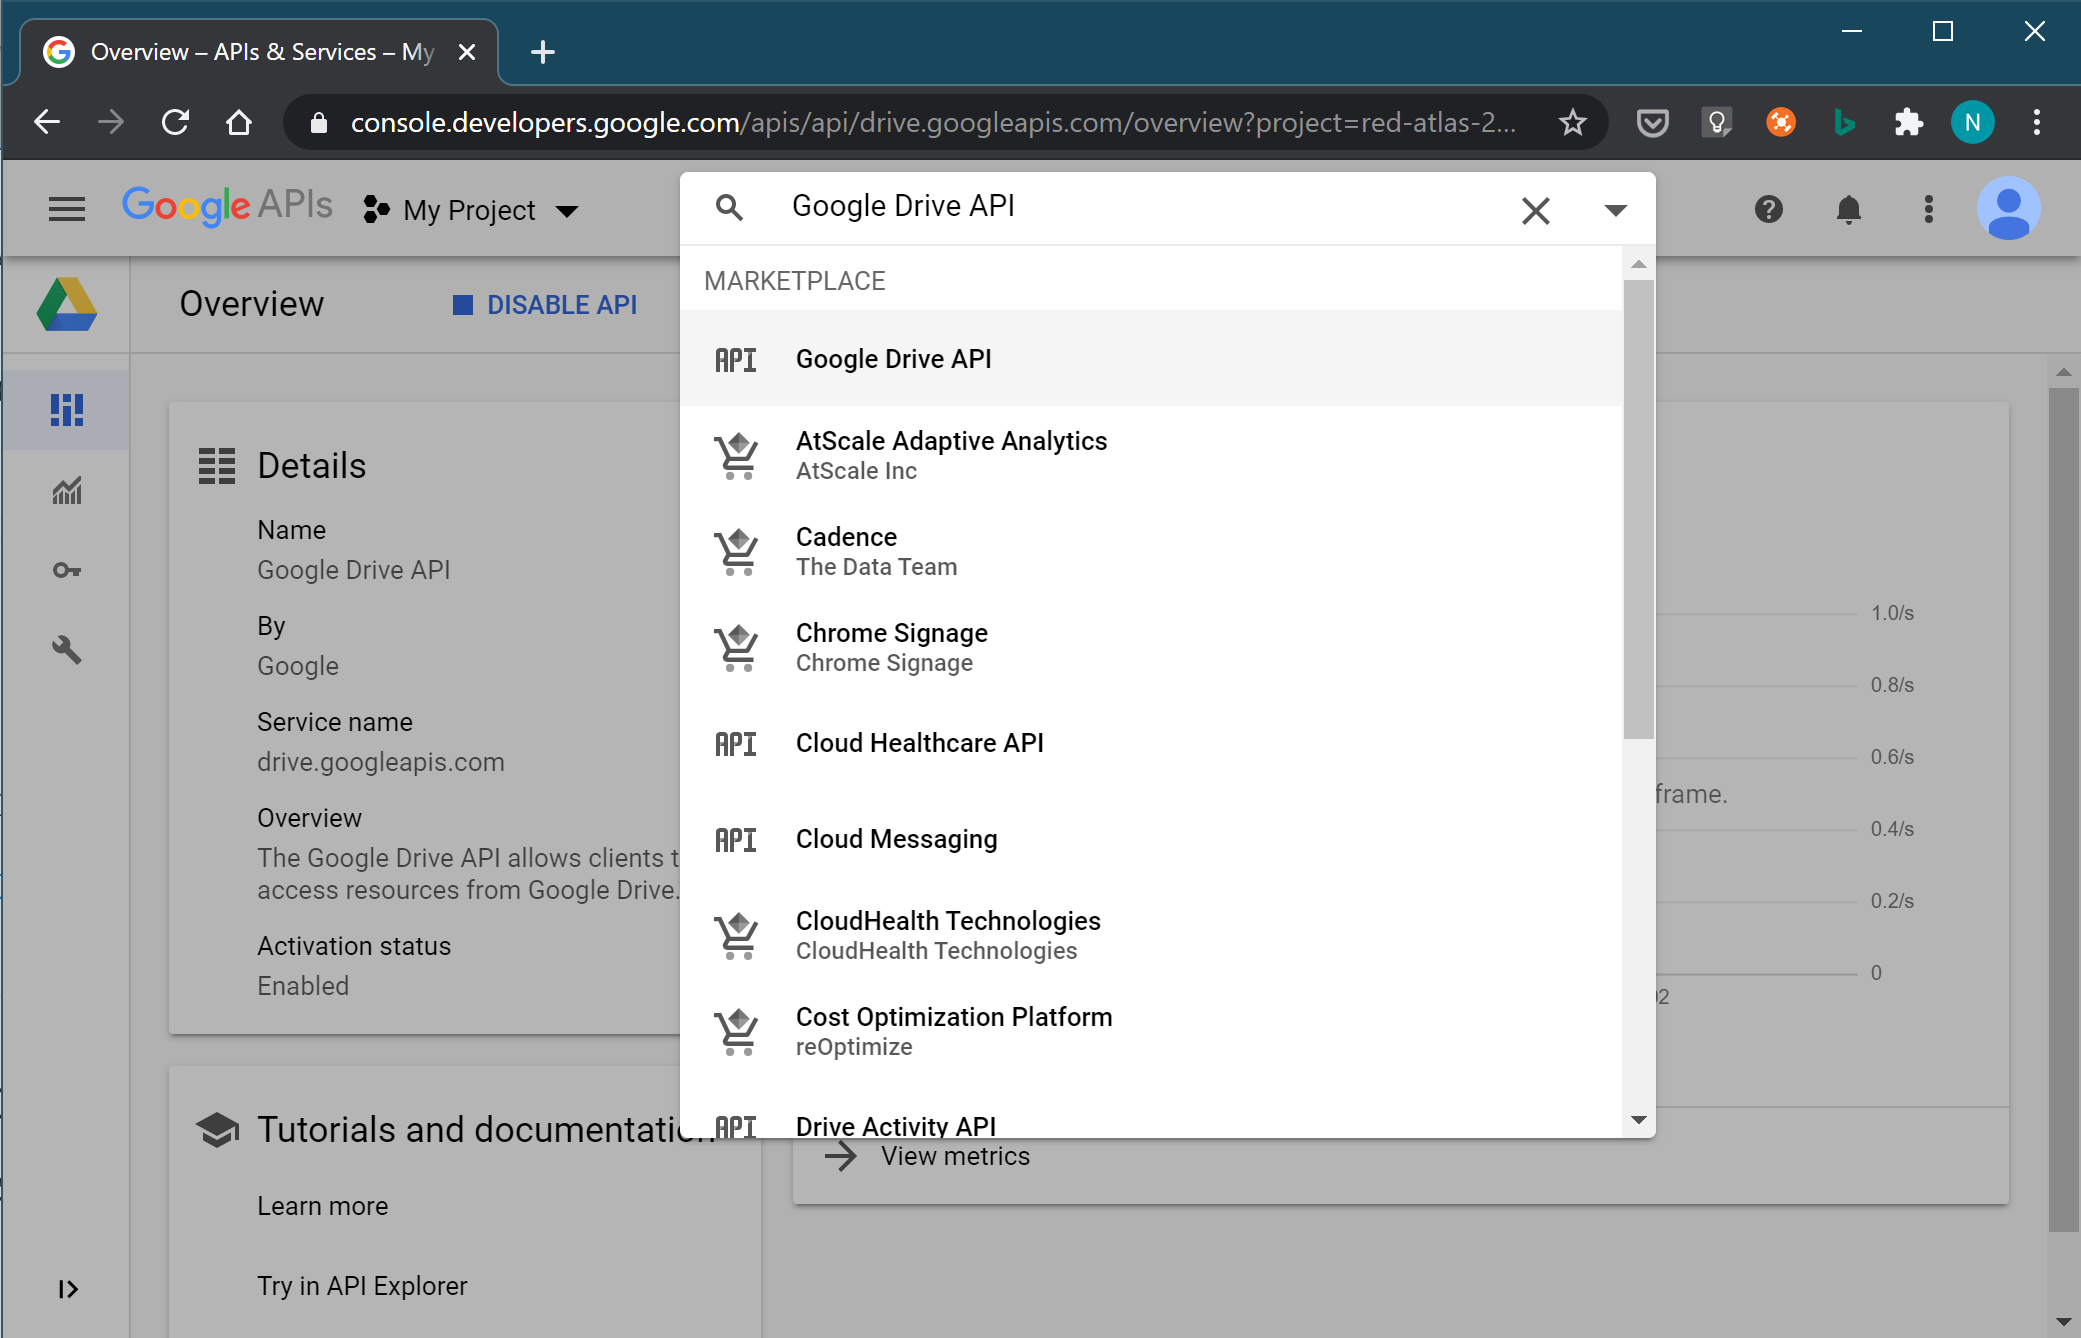Screen dimensions: 2081x1338
Task: Click the Dashboard icon in sidebar
Action: (67, 410)
